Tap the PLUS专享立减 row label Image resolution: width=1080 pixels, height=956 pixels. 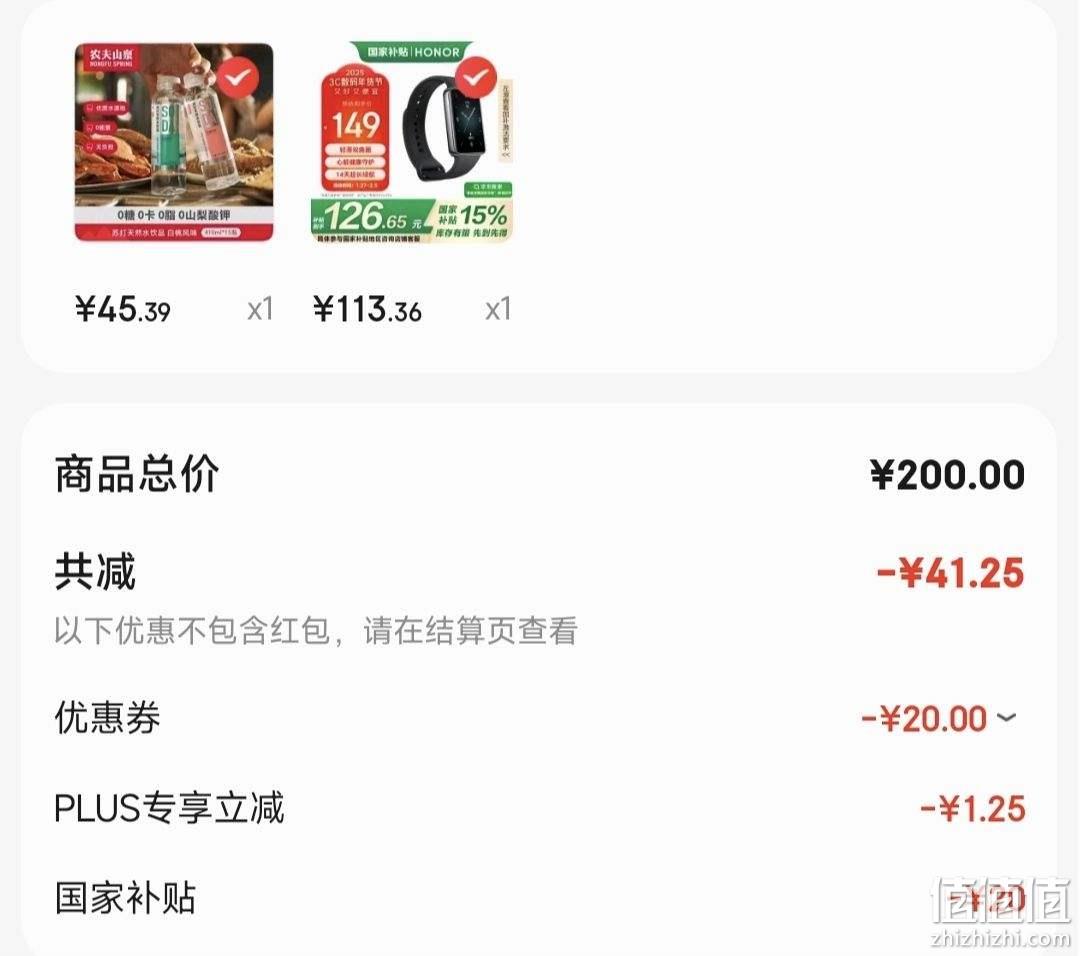169,808
